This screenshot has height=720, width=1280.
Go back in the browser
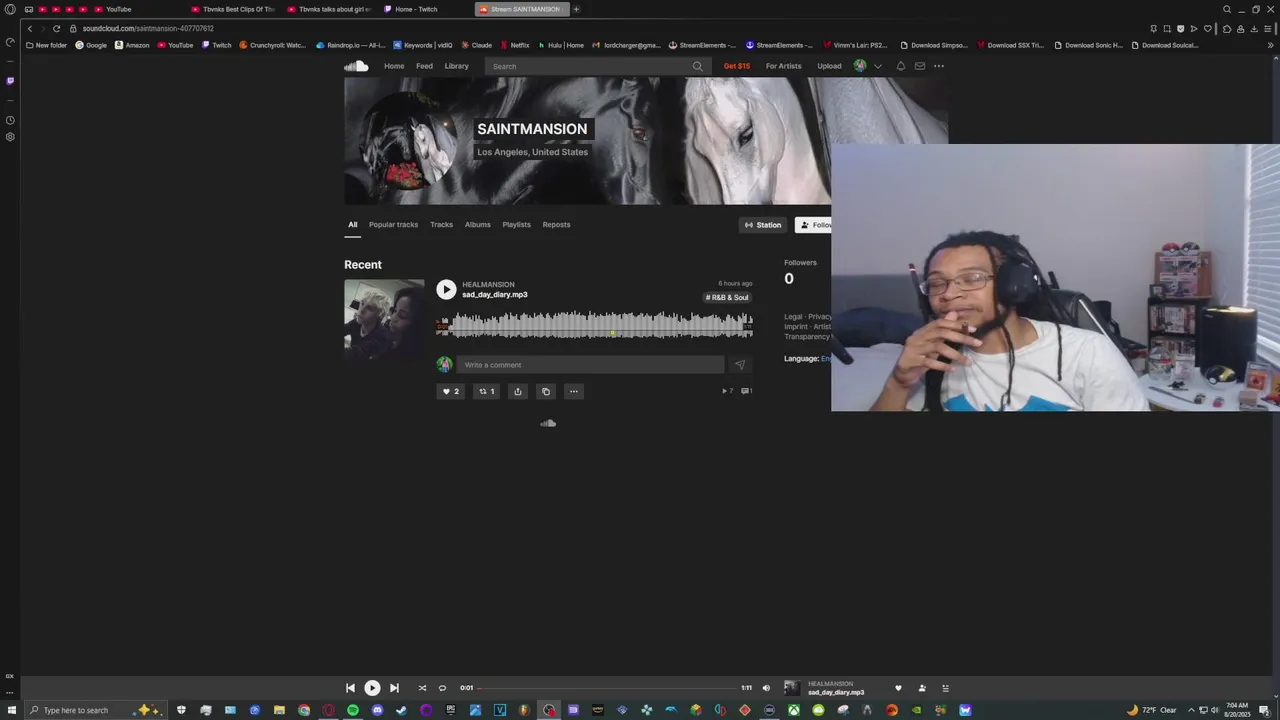[30, 28]
